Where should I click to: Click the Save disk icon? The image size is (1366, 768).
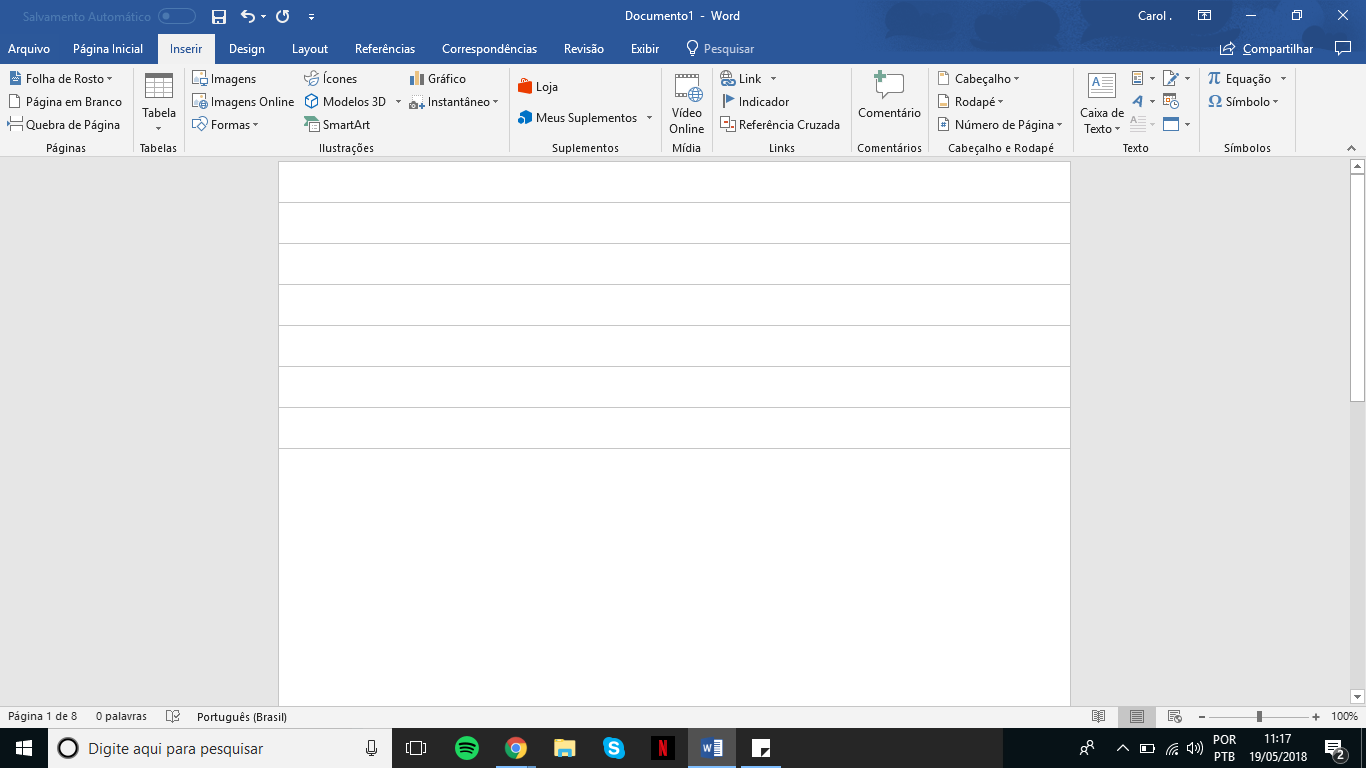pos(219,16)
